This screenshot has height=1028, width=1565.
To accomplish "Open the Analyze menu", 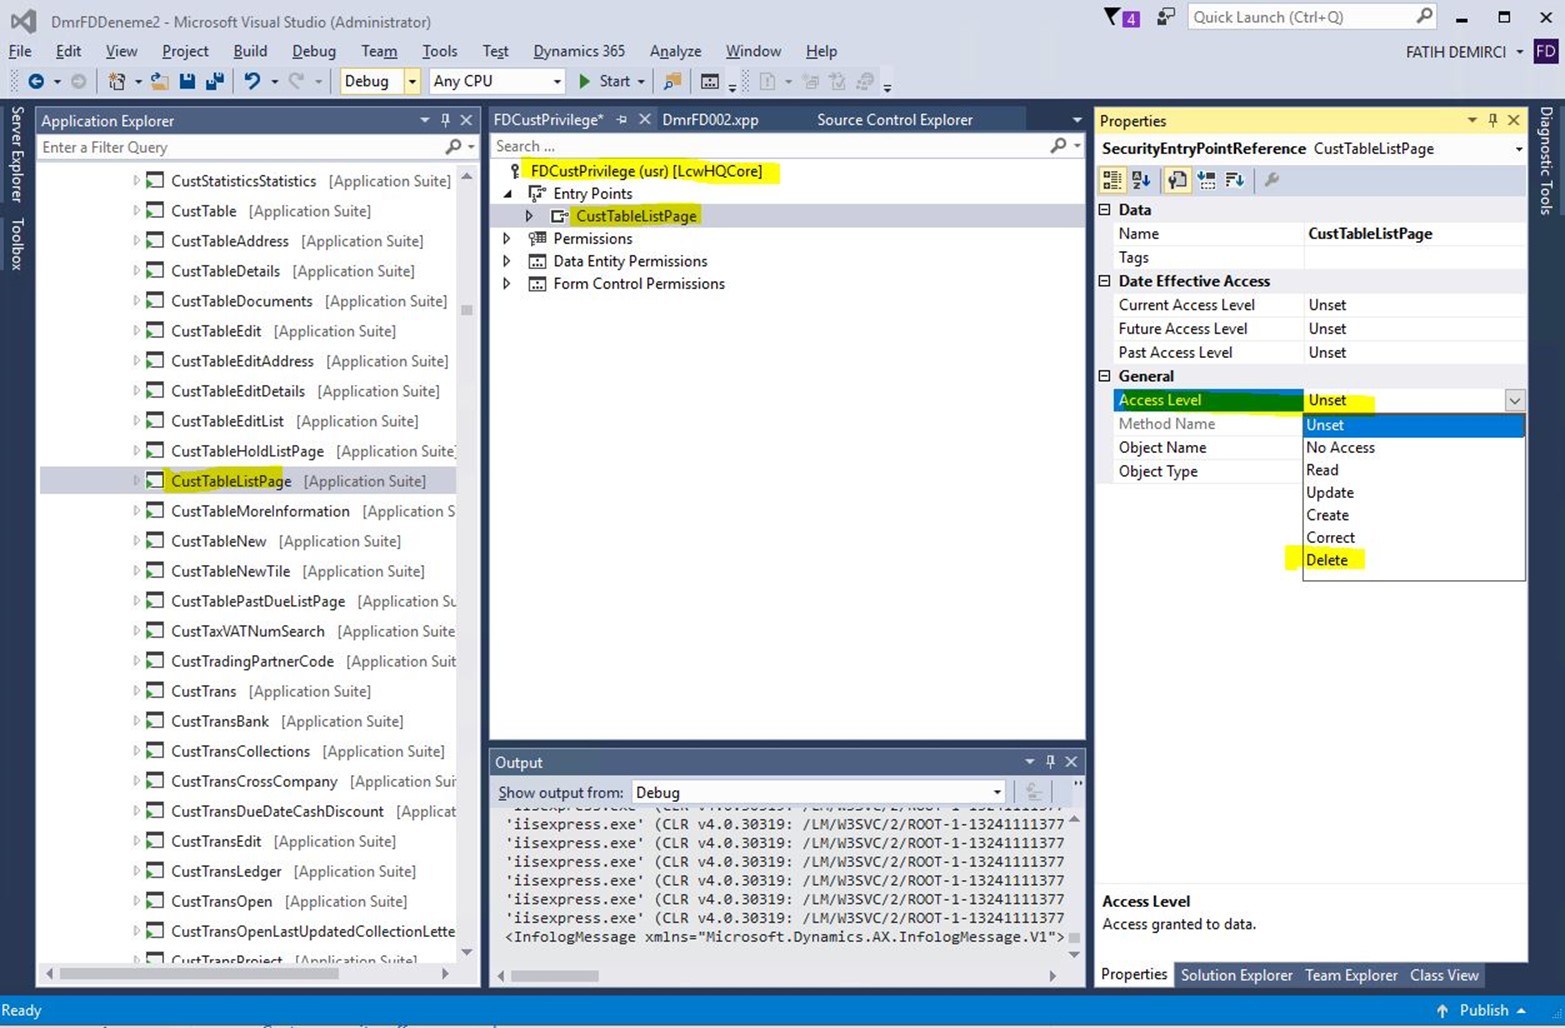I will click(x=675, y=51).
